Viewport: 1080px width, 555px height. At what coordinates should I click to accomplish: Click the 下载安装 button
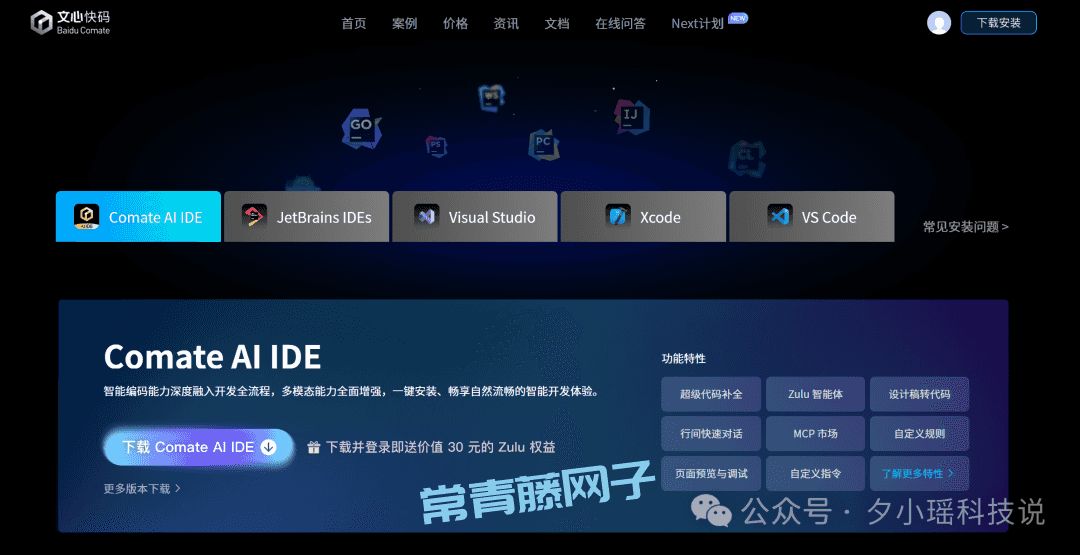999,23
